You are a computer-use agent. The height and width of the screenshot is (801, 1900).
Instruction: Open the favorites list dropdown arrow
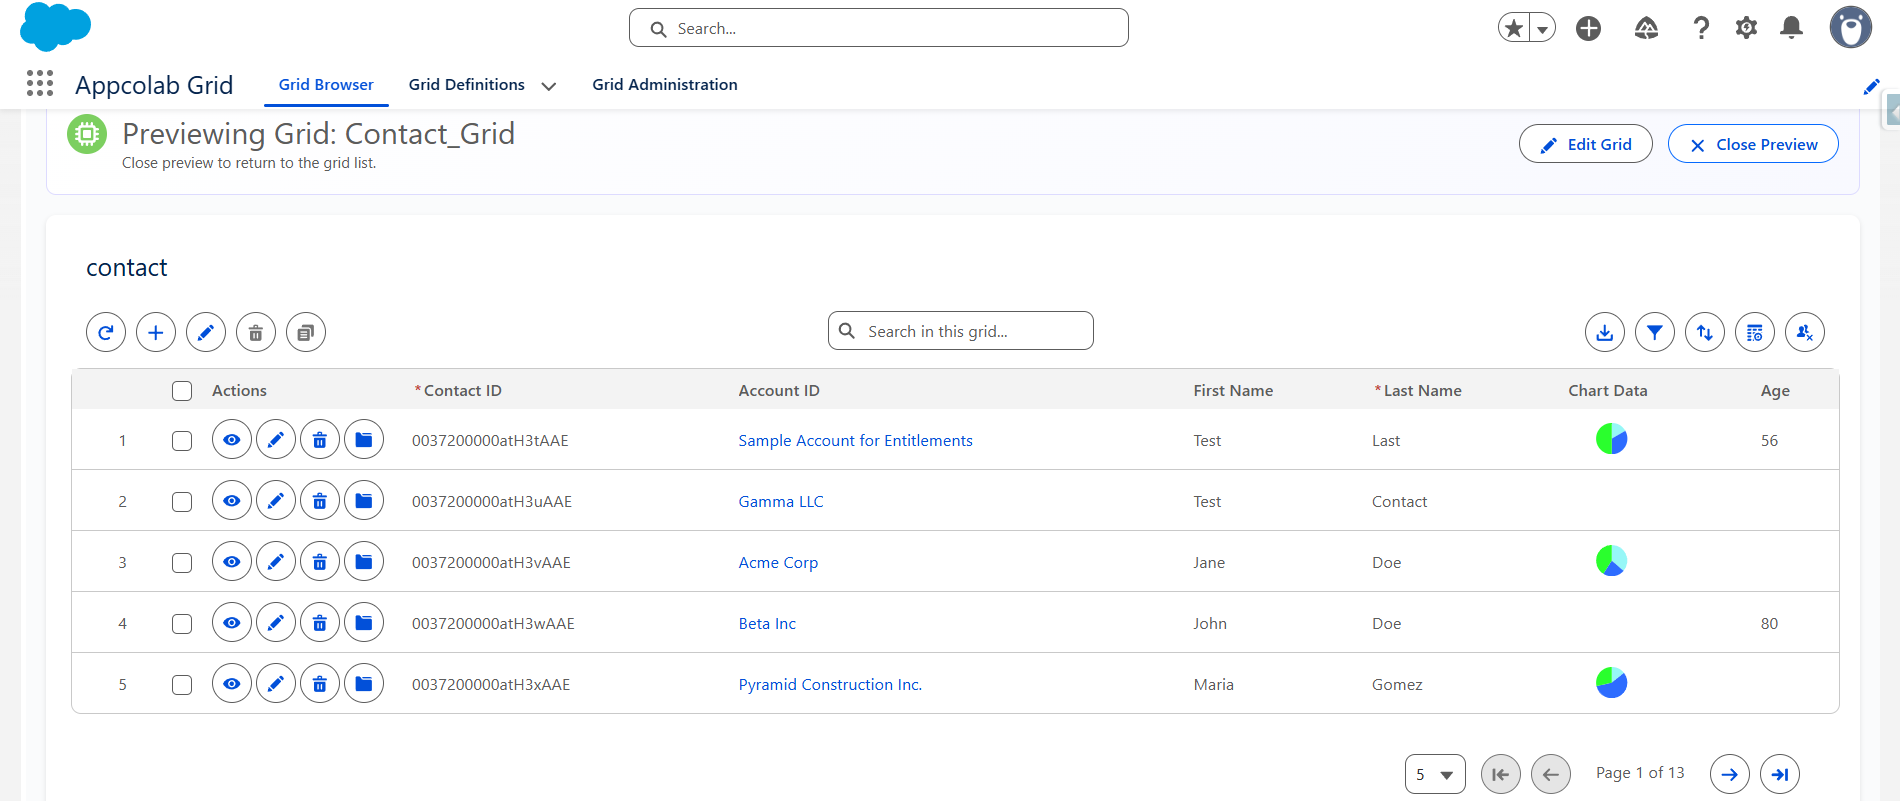(1543, 29)
